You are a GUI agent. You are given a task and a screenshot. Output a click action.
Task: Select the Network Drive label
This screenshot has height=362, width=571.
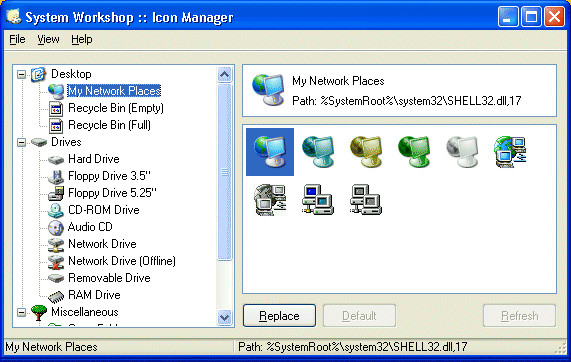tap(102, 244)
